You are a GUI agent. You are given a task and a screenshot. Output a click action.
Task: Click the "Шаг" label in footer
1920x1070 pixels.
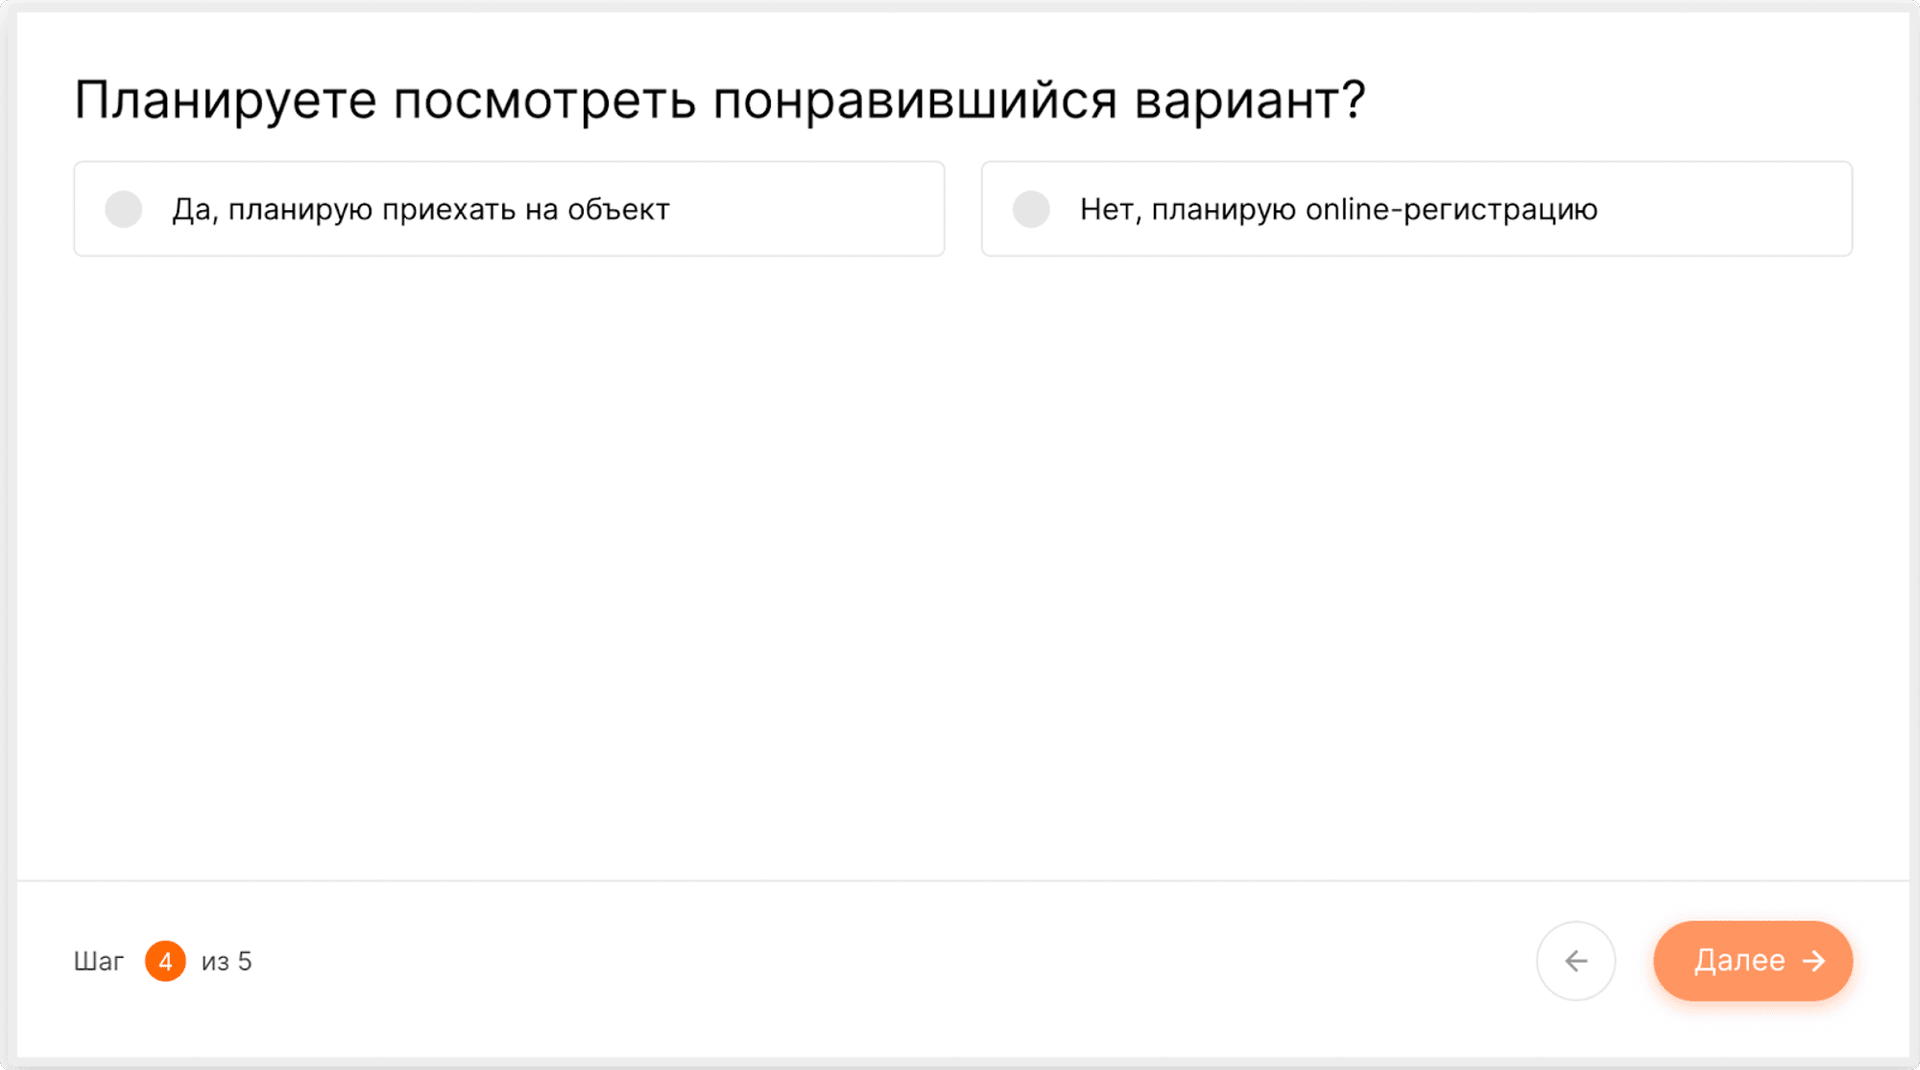(x=98, y=962)
